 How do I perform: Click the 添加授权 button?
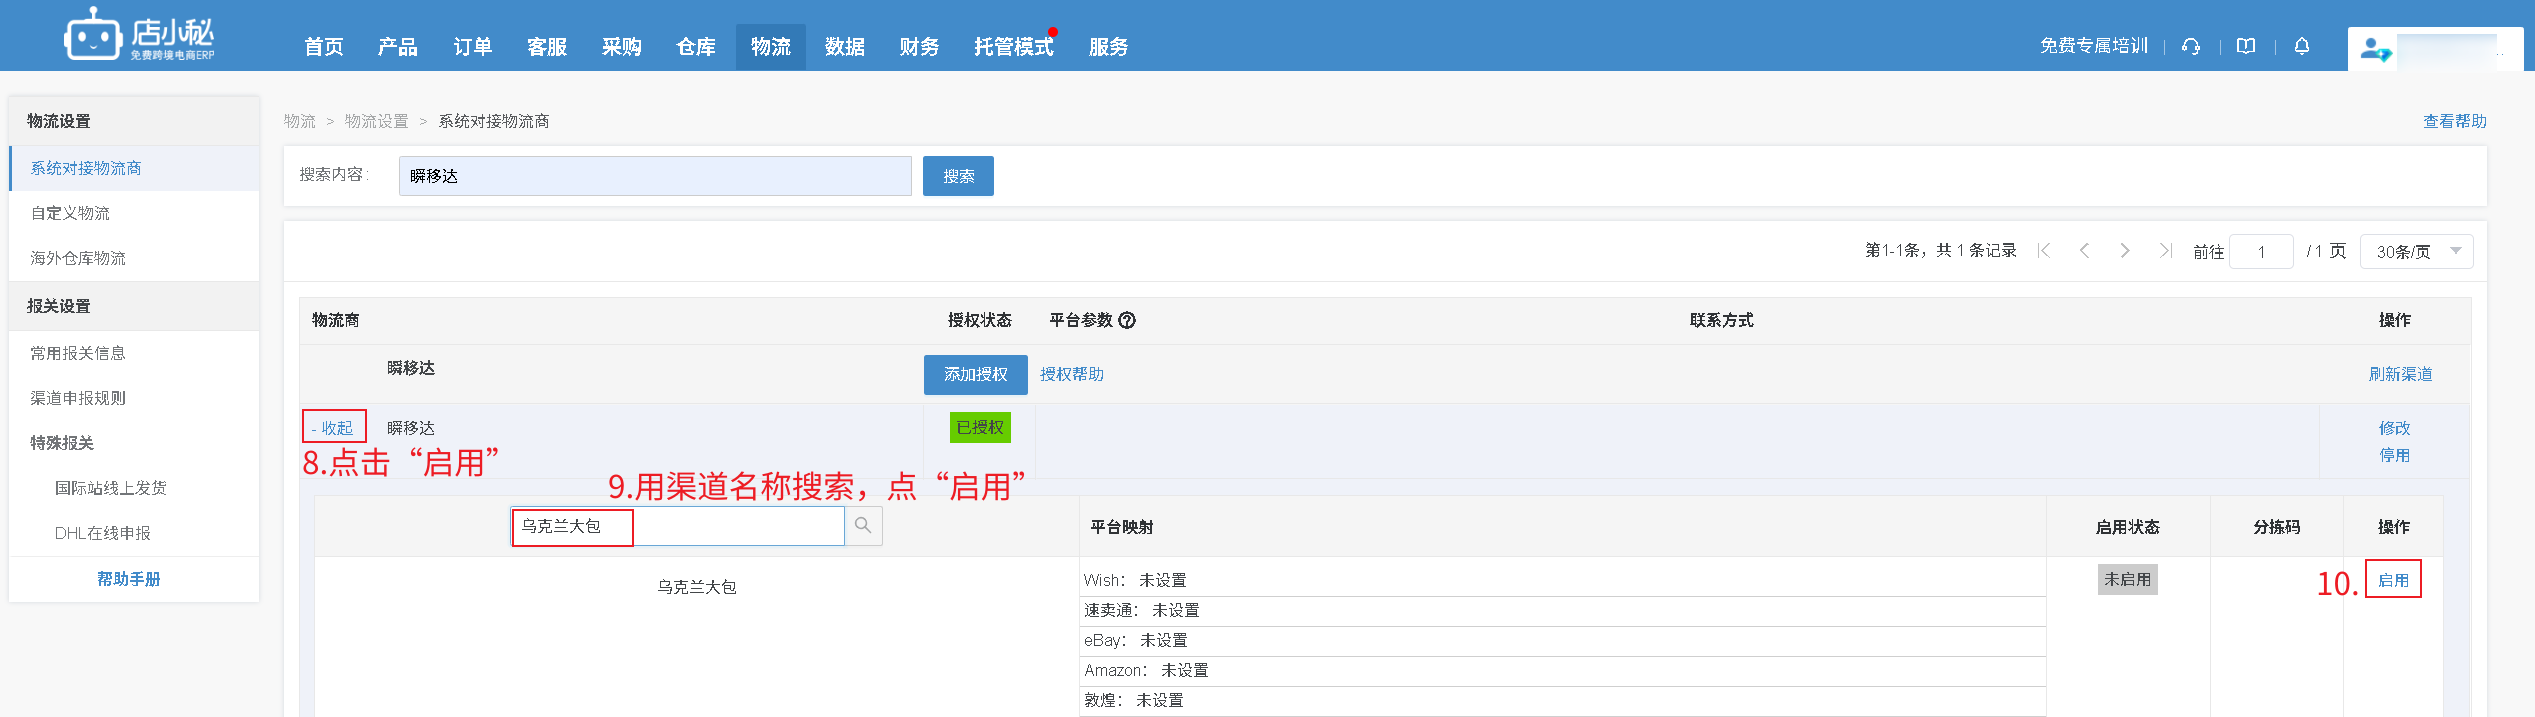point(975,374)
